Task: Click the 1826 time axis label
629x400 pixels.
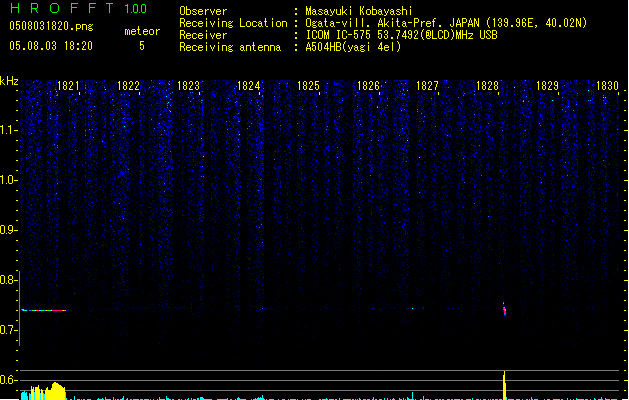Action: tap(368, 86)
